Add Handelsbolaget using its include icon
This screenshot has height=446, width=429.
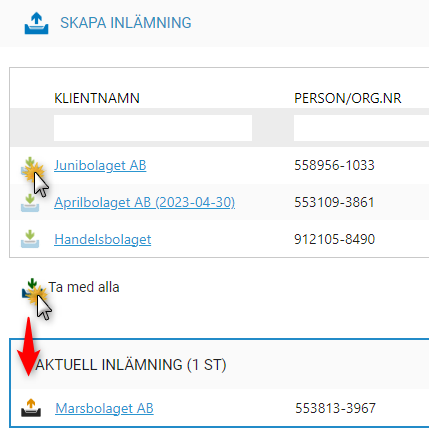[30, 239]
